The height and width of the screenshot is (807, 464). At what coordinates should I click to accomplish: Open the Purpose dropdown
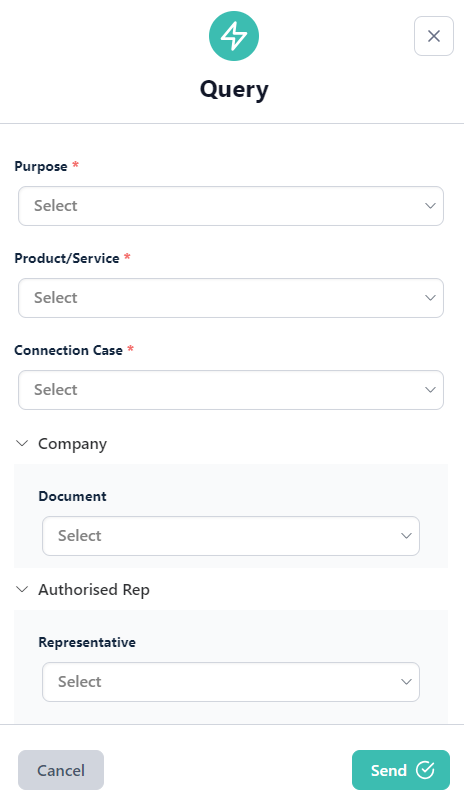click(231, 206)
